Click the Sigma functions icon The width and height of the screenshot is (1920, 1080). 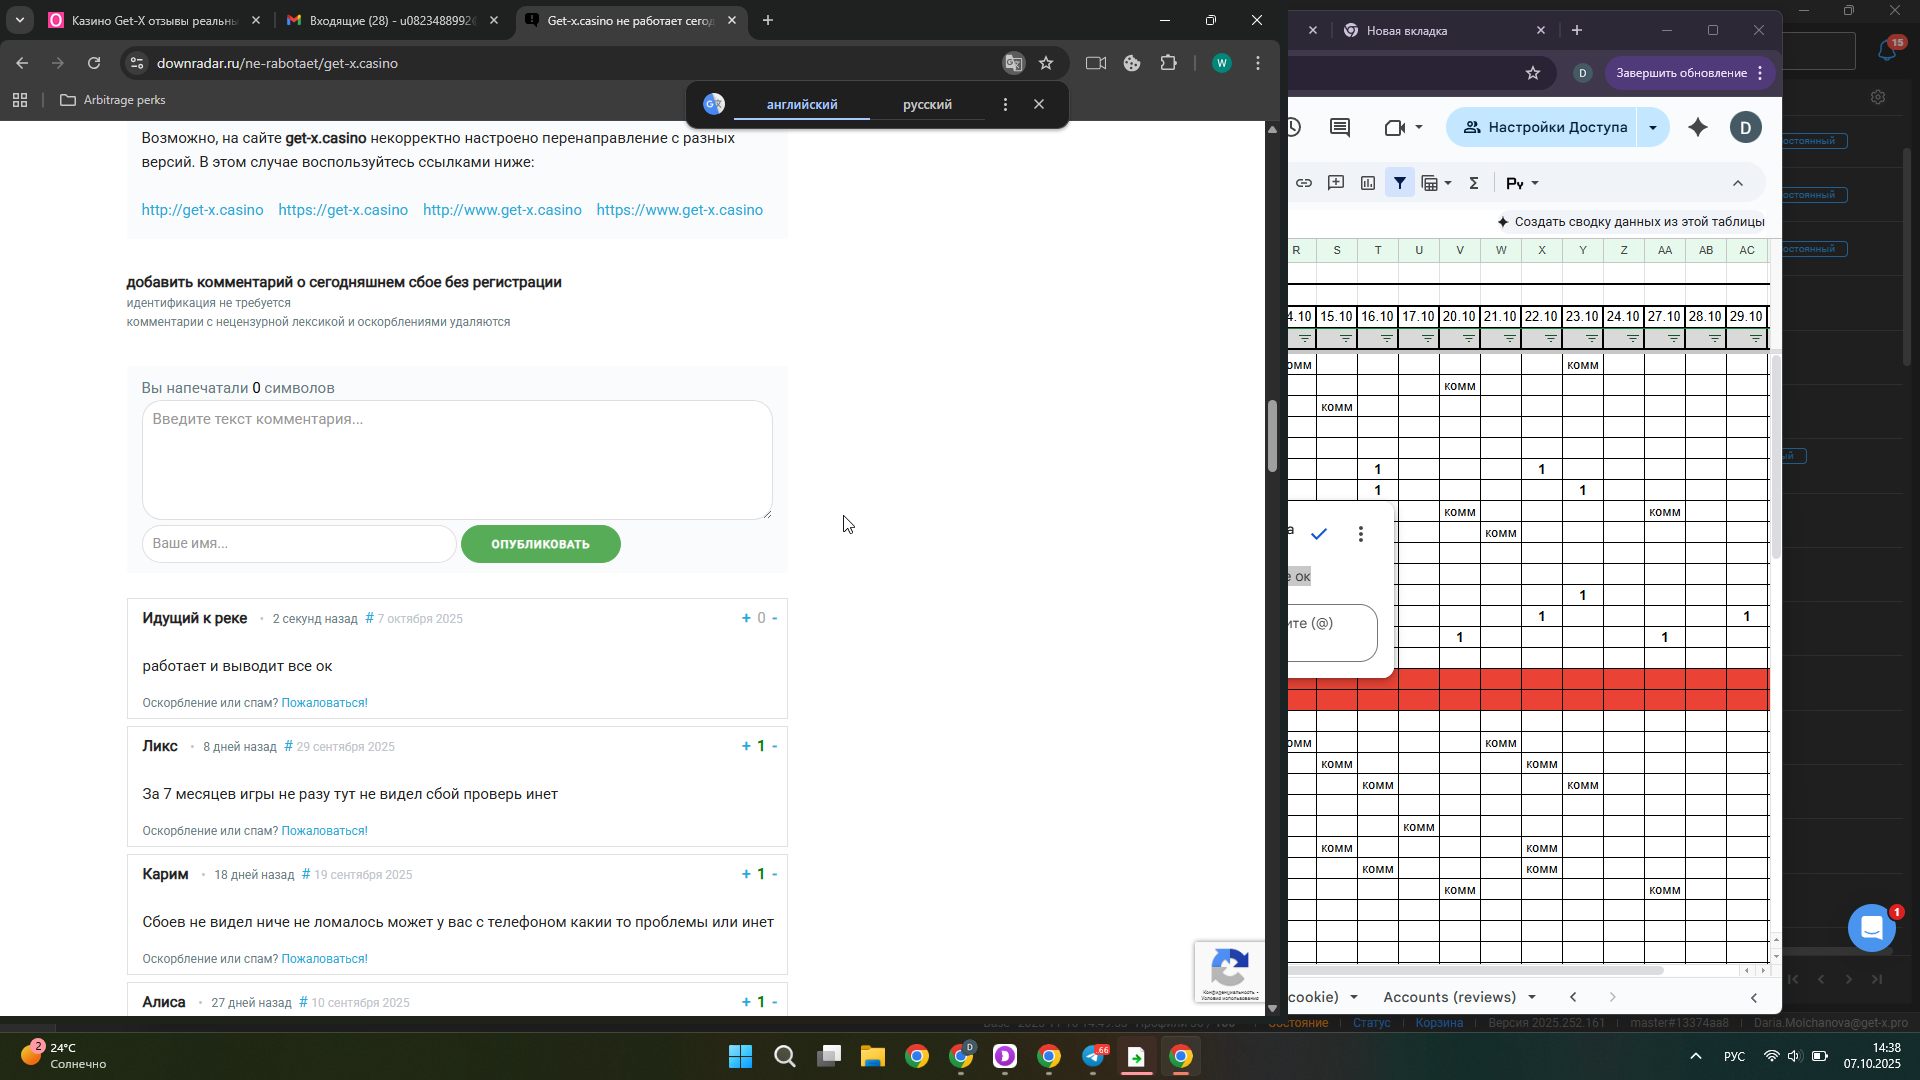pyautogui.click(x=1474, y=183)
